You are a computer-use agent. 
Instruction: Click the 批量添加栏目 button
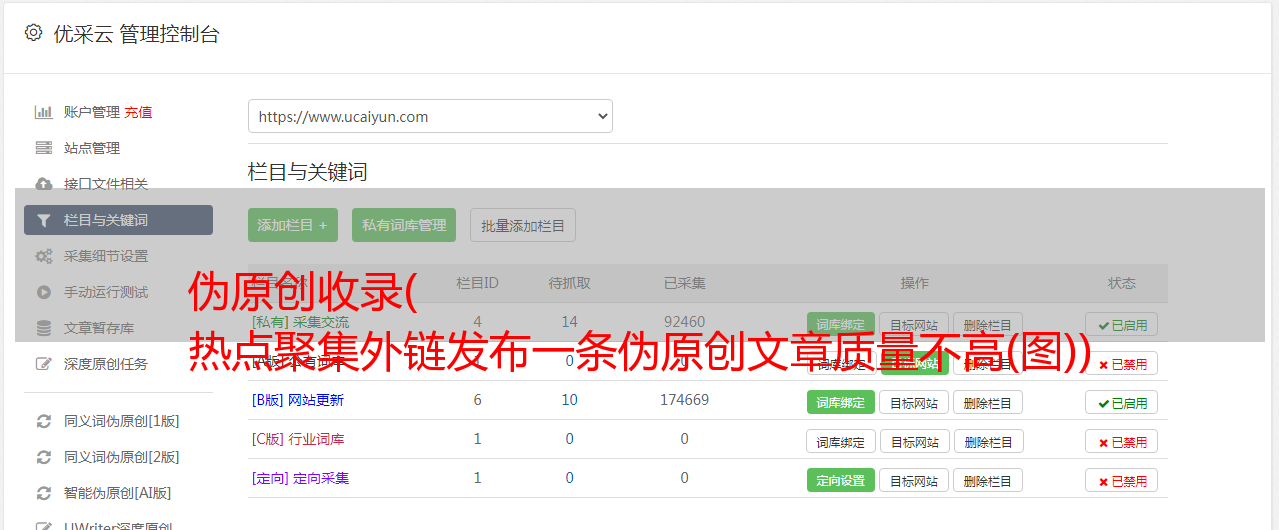(x=523, y=225)
